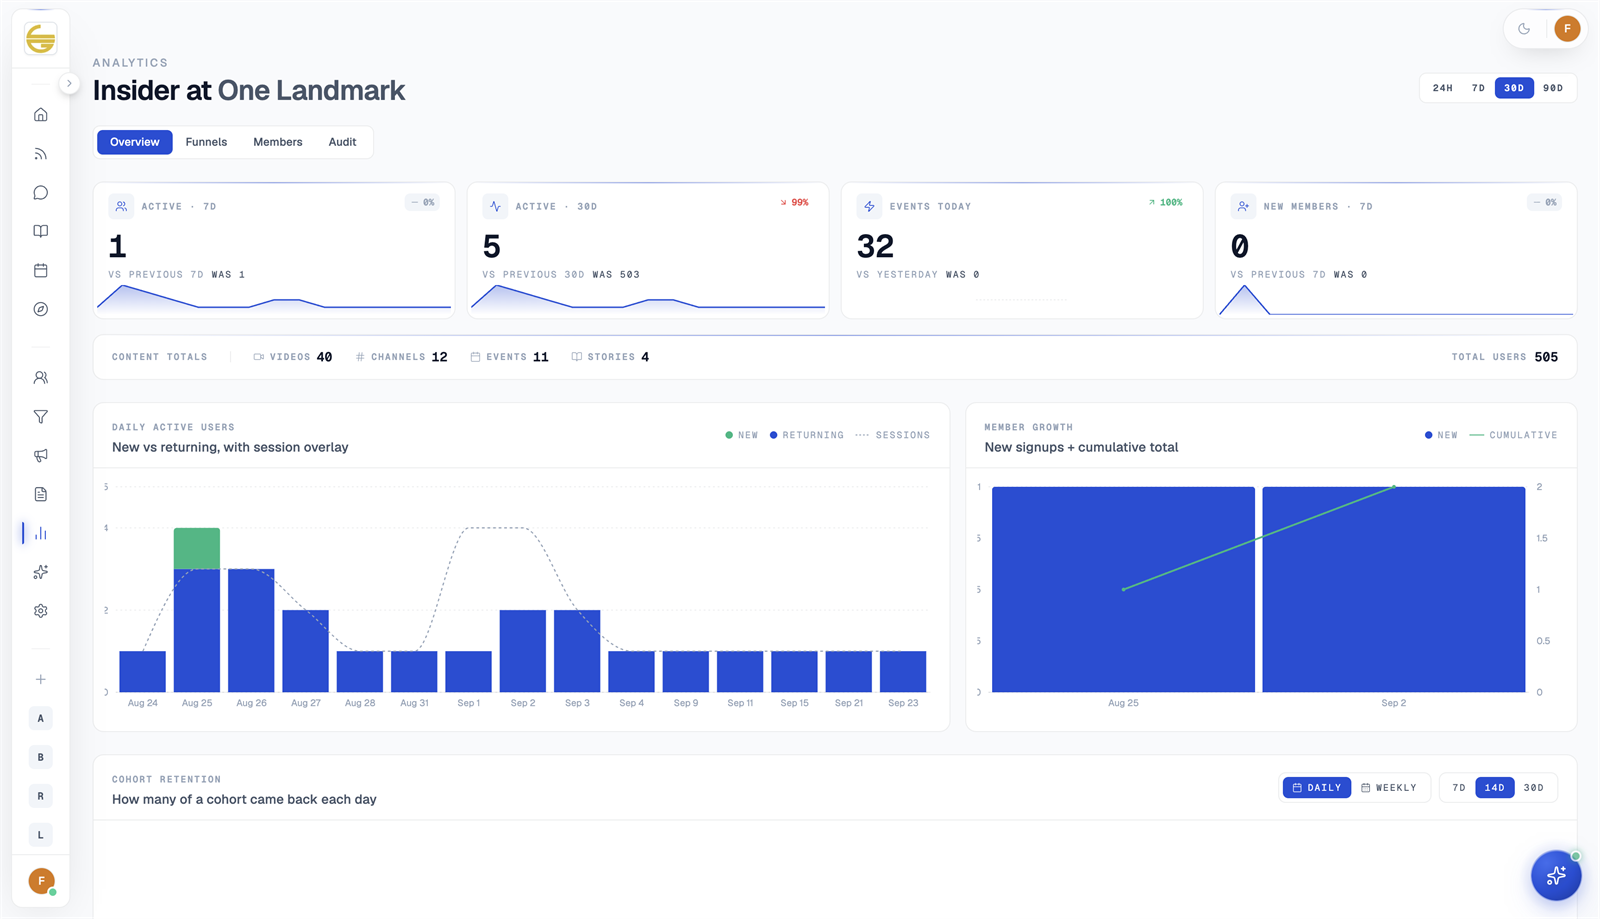Image resolution: width=1600 pixels, height=919 pixels.
Task: Open the document sidebar icon
Action: (x=41, y=495)
